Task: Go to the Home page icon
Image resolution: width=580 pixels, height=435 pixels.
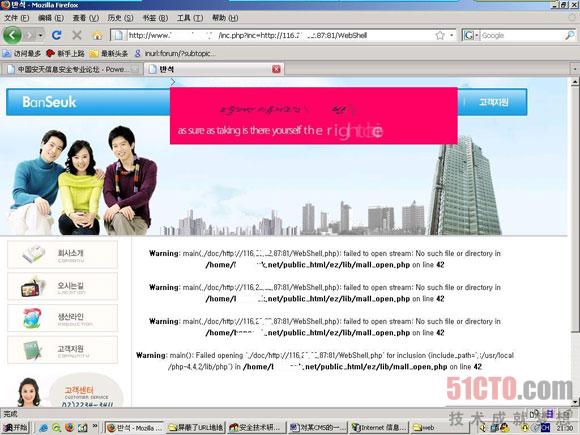Action: click(x=98, y=36)
